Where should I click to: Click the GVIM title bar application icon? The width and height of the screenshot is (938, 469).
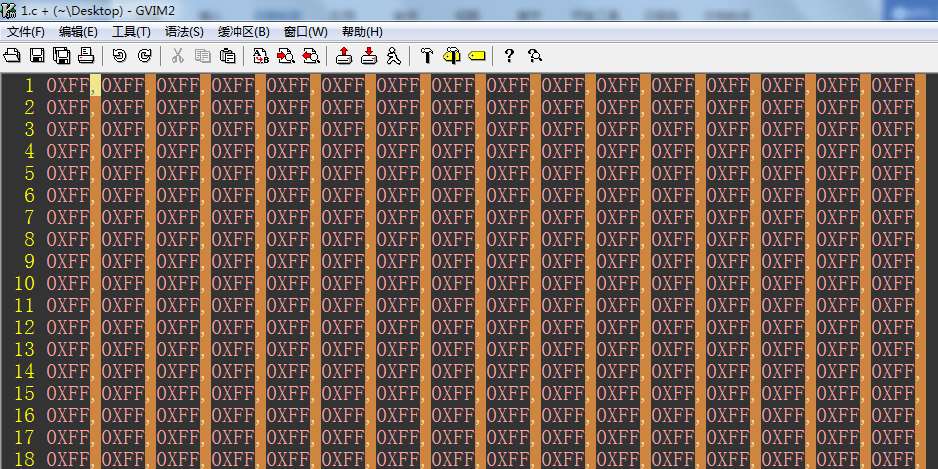pos(9,10)
